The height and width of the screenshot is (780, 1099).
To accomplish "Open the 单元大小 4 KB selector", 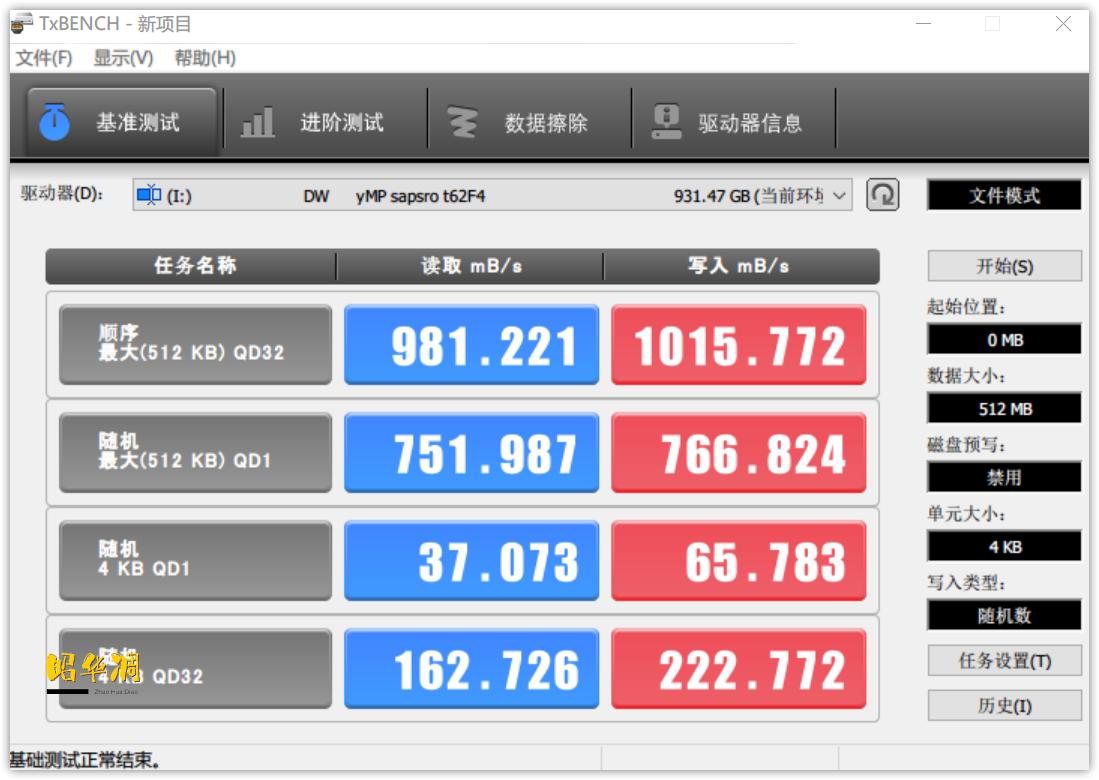I will [1004, 546].
